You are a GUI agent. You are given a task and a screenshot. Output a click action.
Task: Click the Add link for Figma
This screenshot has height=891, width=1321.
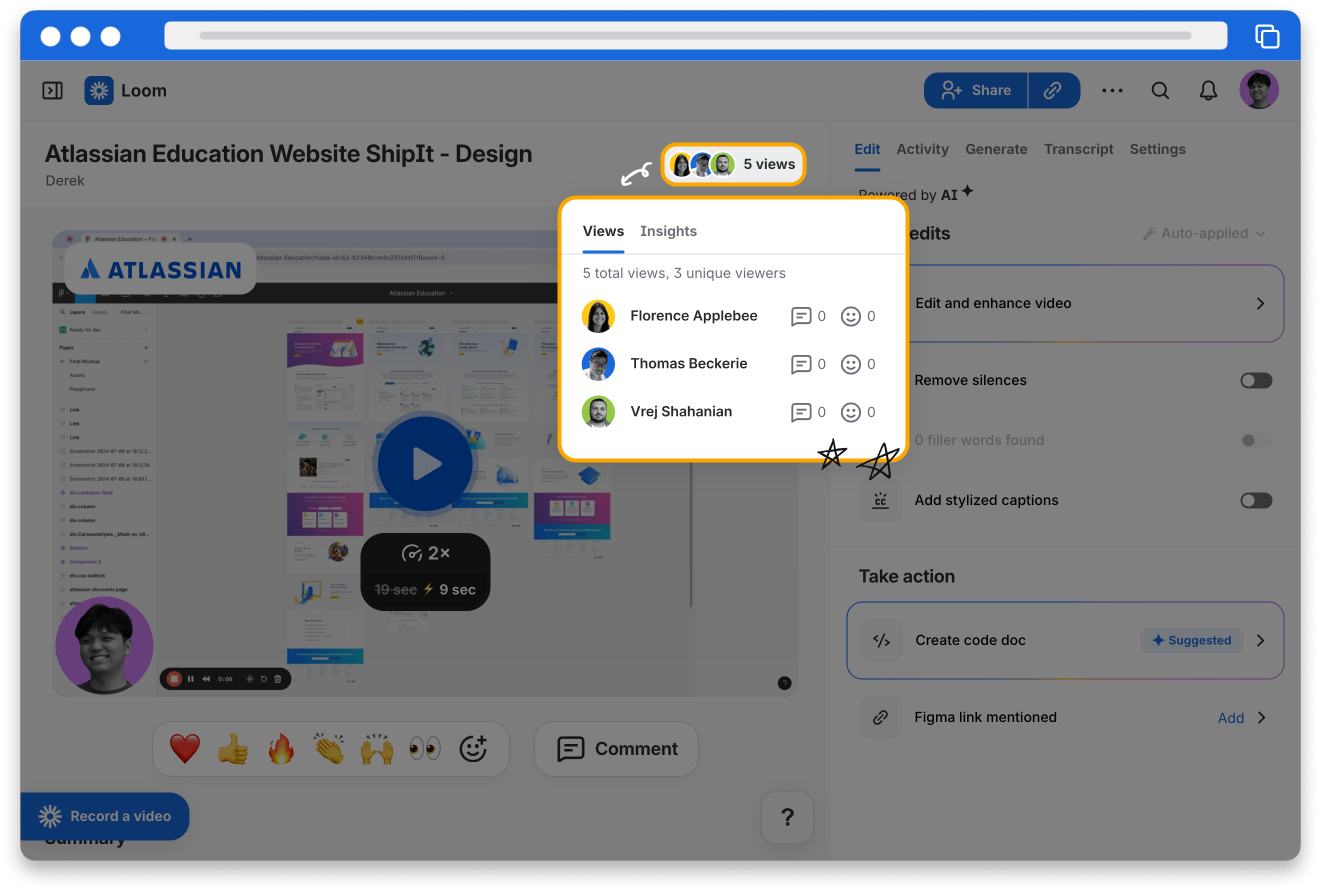[x=1231, y=718]
